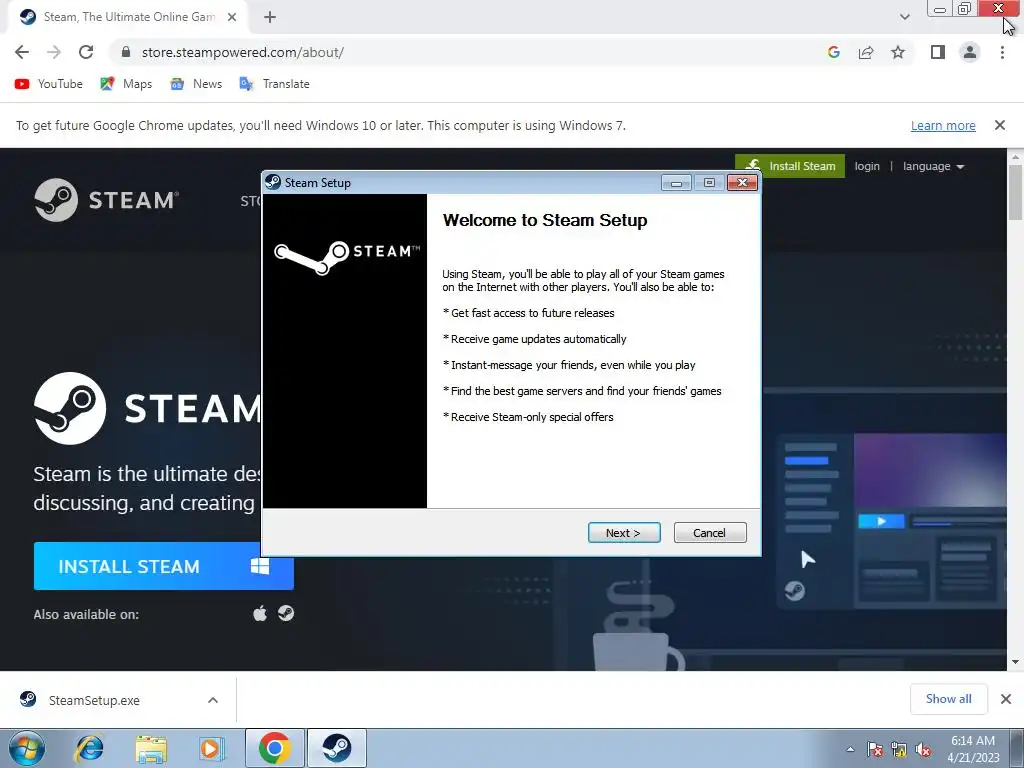Minimize the Steam Setup window
The image size is (1024, 768).
click(676, 183)
